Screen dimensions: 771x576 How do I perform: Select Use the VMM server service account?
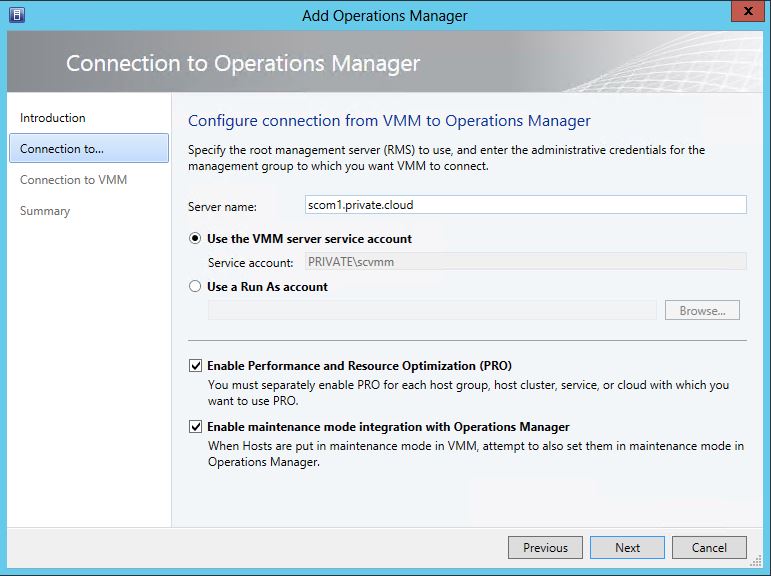[196, 239]
